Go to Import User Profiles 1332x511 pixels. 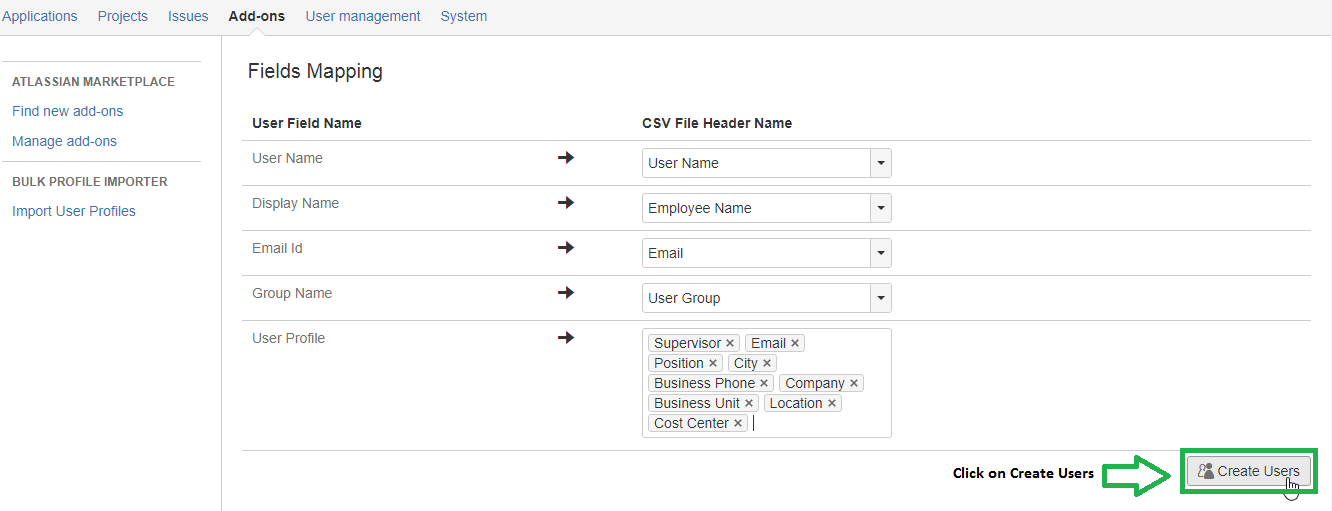tap(74, 211)
